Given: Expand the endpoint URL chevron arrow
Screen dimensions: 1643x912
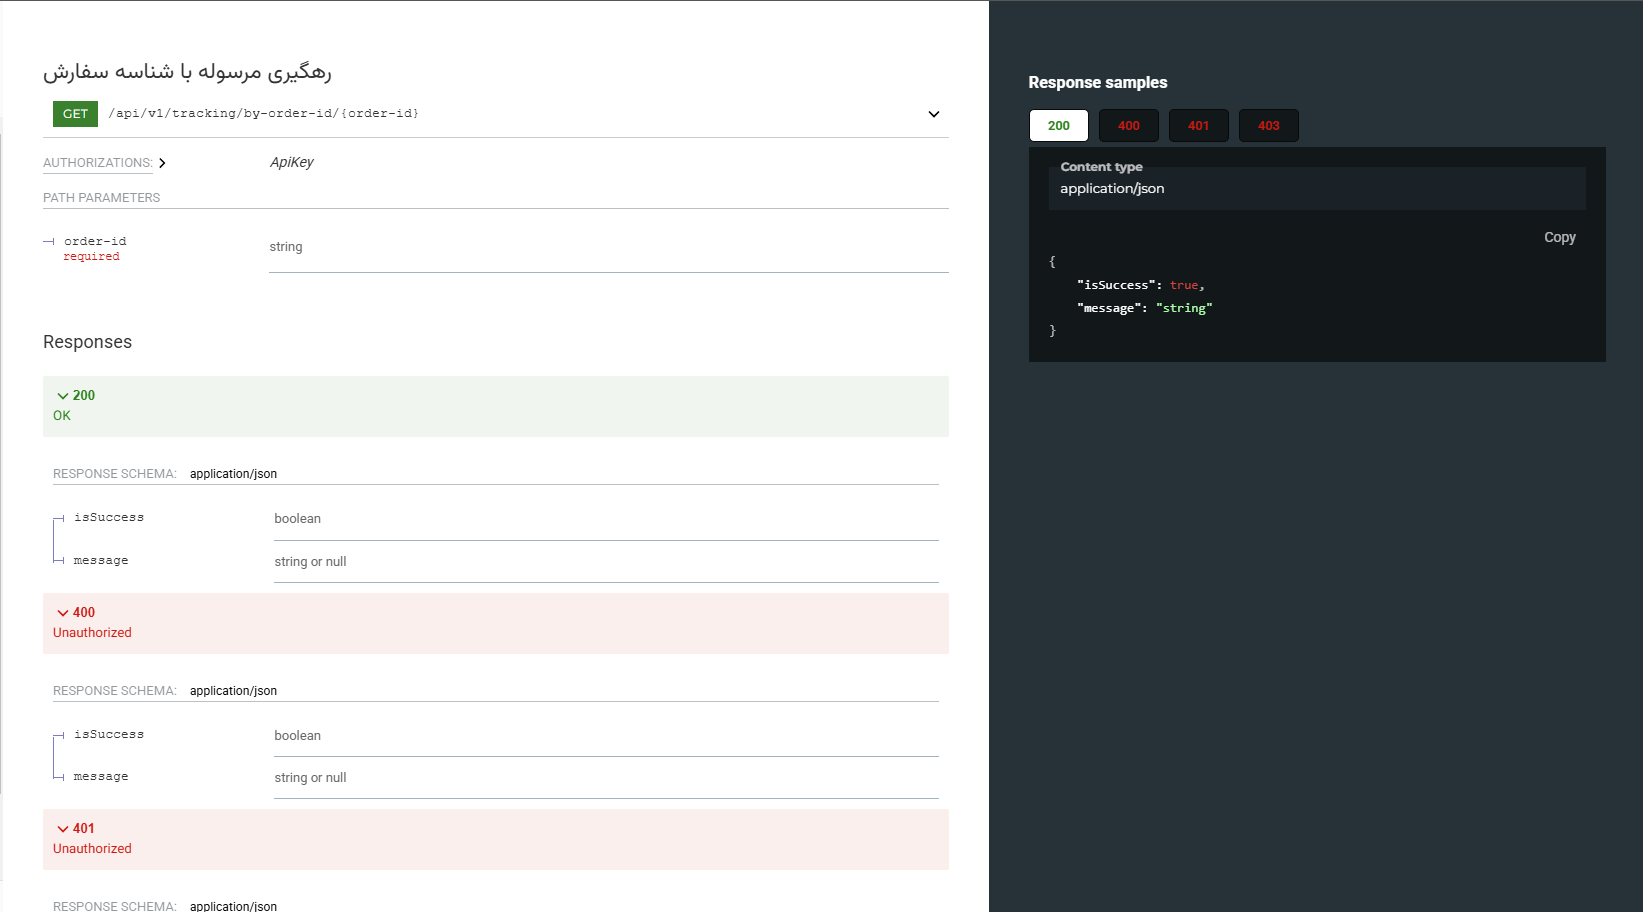Looking at the screenshot, I should [x=933, y=114].
